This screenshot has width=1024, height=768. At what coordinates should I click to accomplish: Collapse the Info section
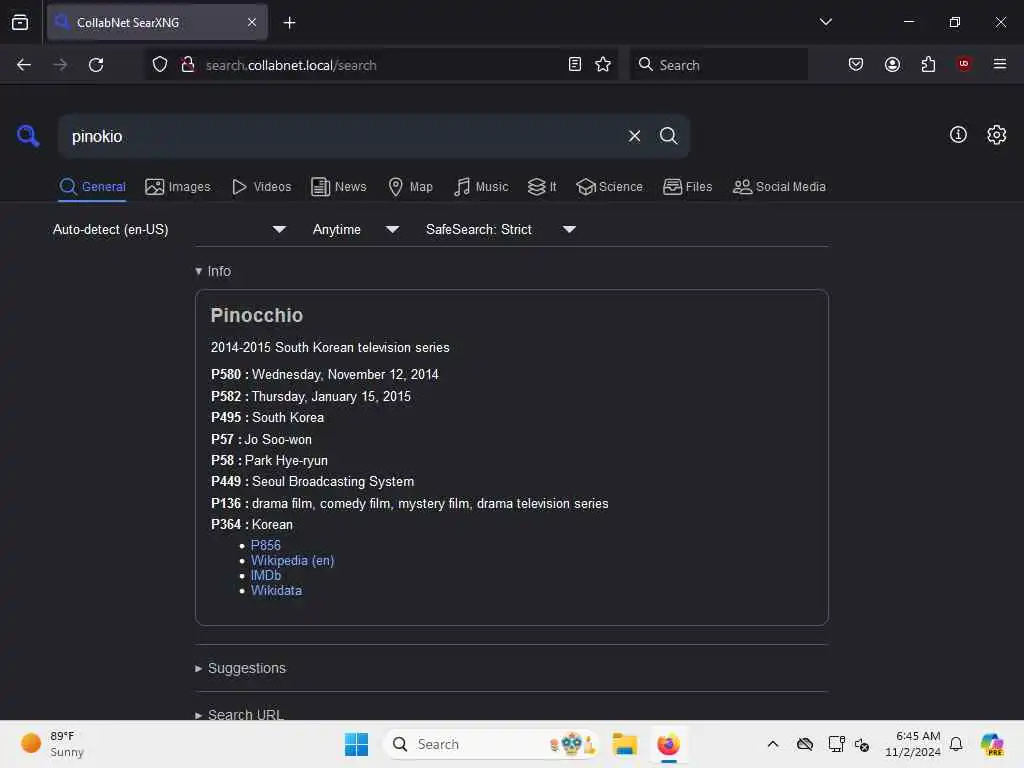pos(213,271)
